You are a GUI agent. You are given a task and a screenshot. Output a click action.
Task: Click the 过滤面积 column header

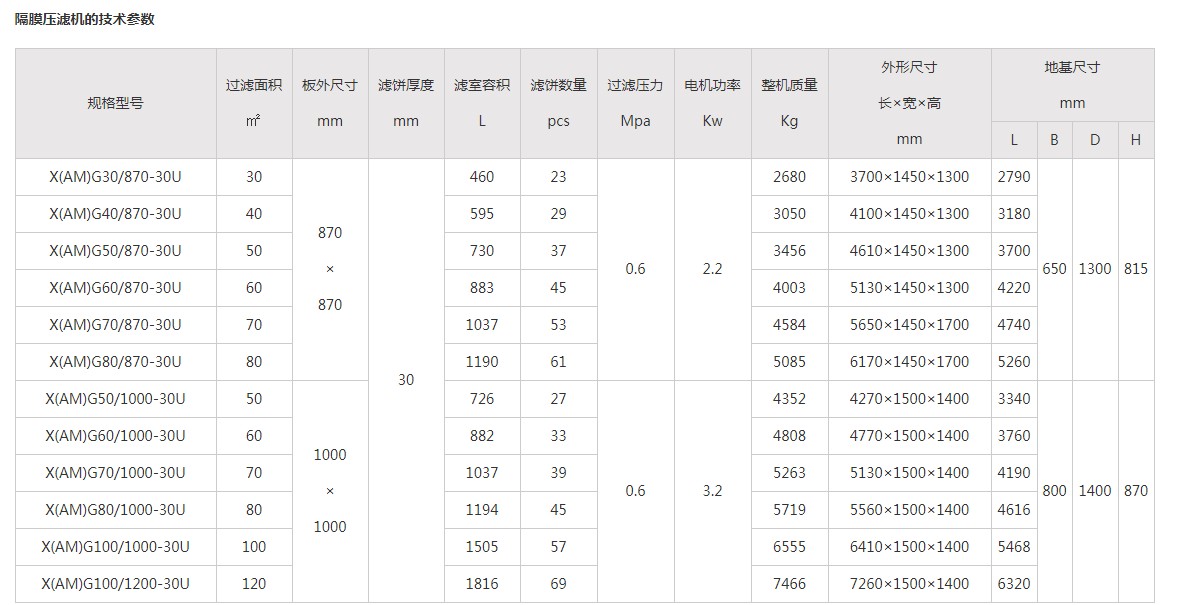click(x=253, y=103)
